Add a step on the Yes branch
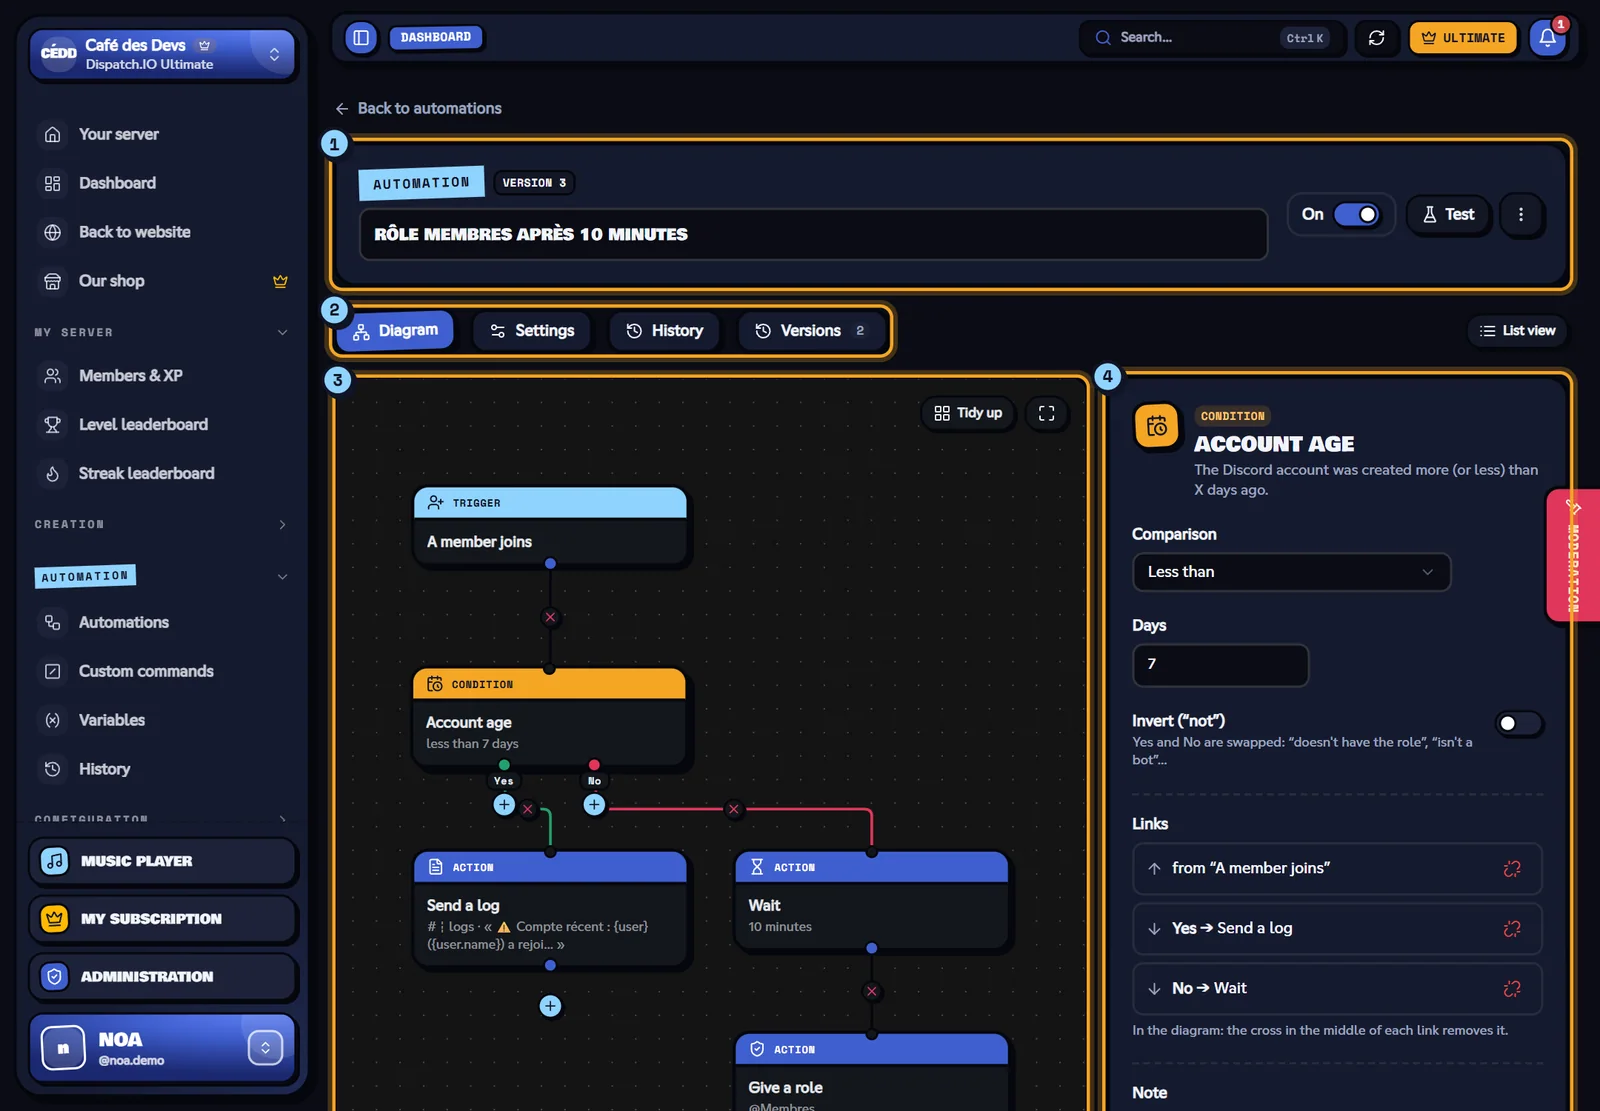Image resolution: width=1600 pixels, height=1111 pixels. (504, 804)
